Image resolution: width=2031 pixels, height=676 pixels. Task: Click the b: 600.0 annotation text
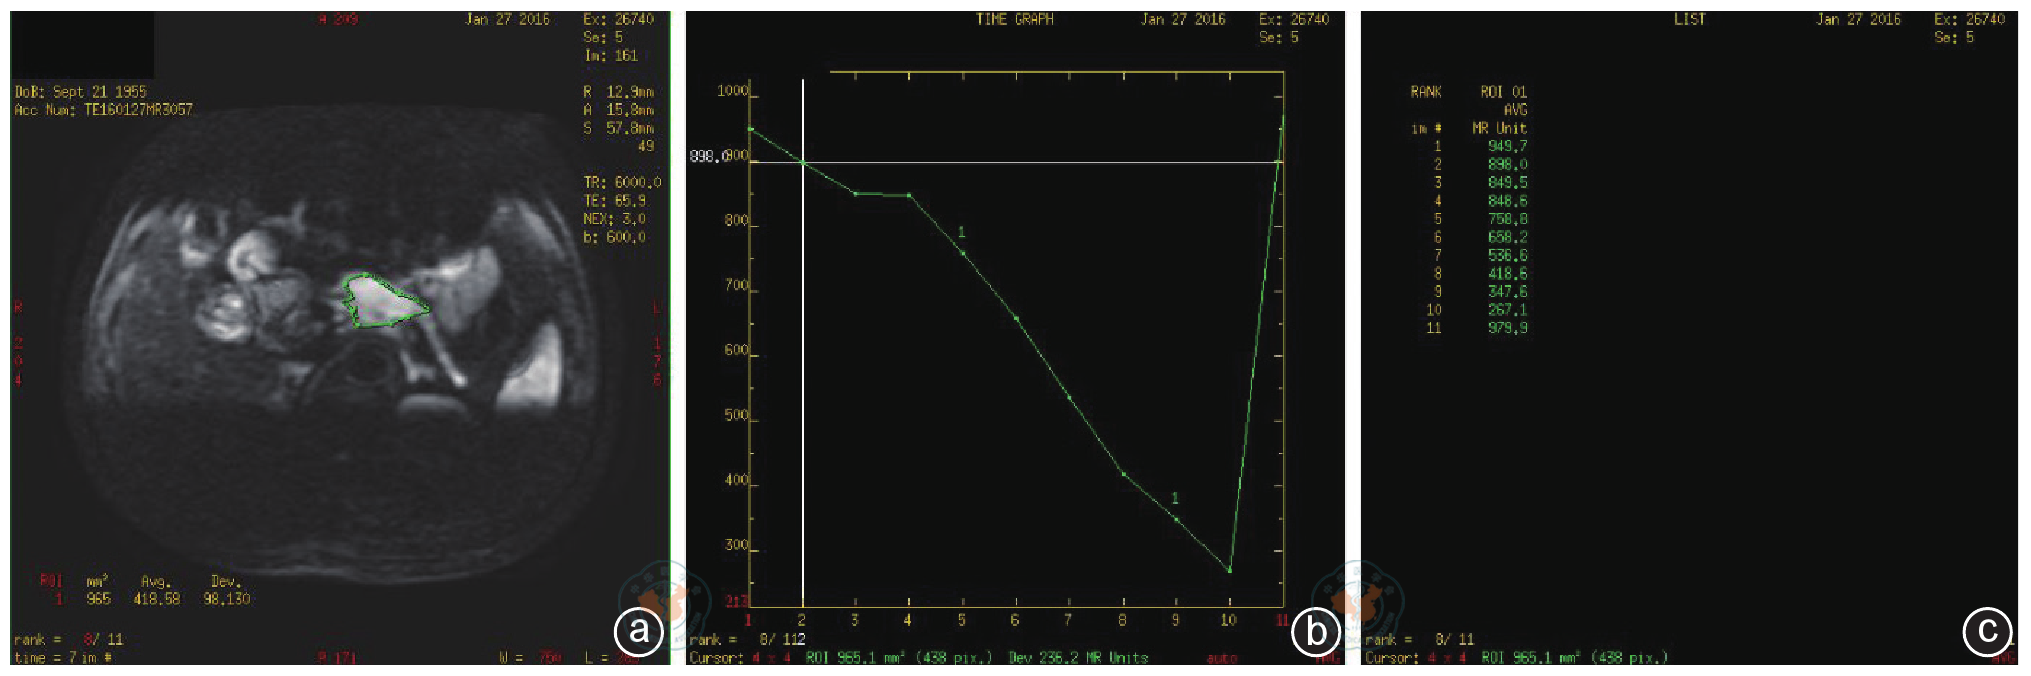(x=614, y=237)
